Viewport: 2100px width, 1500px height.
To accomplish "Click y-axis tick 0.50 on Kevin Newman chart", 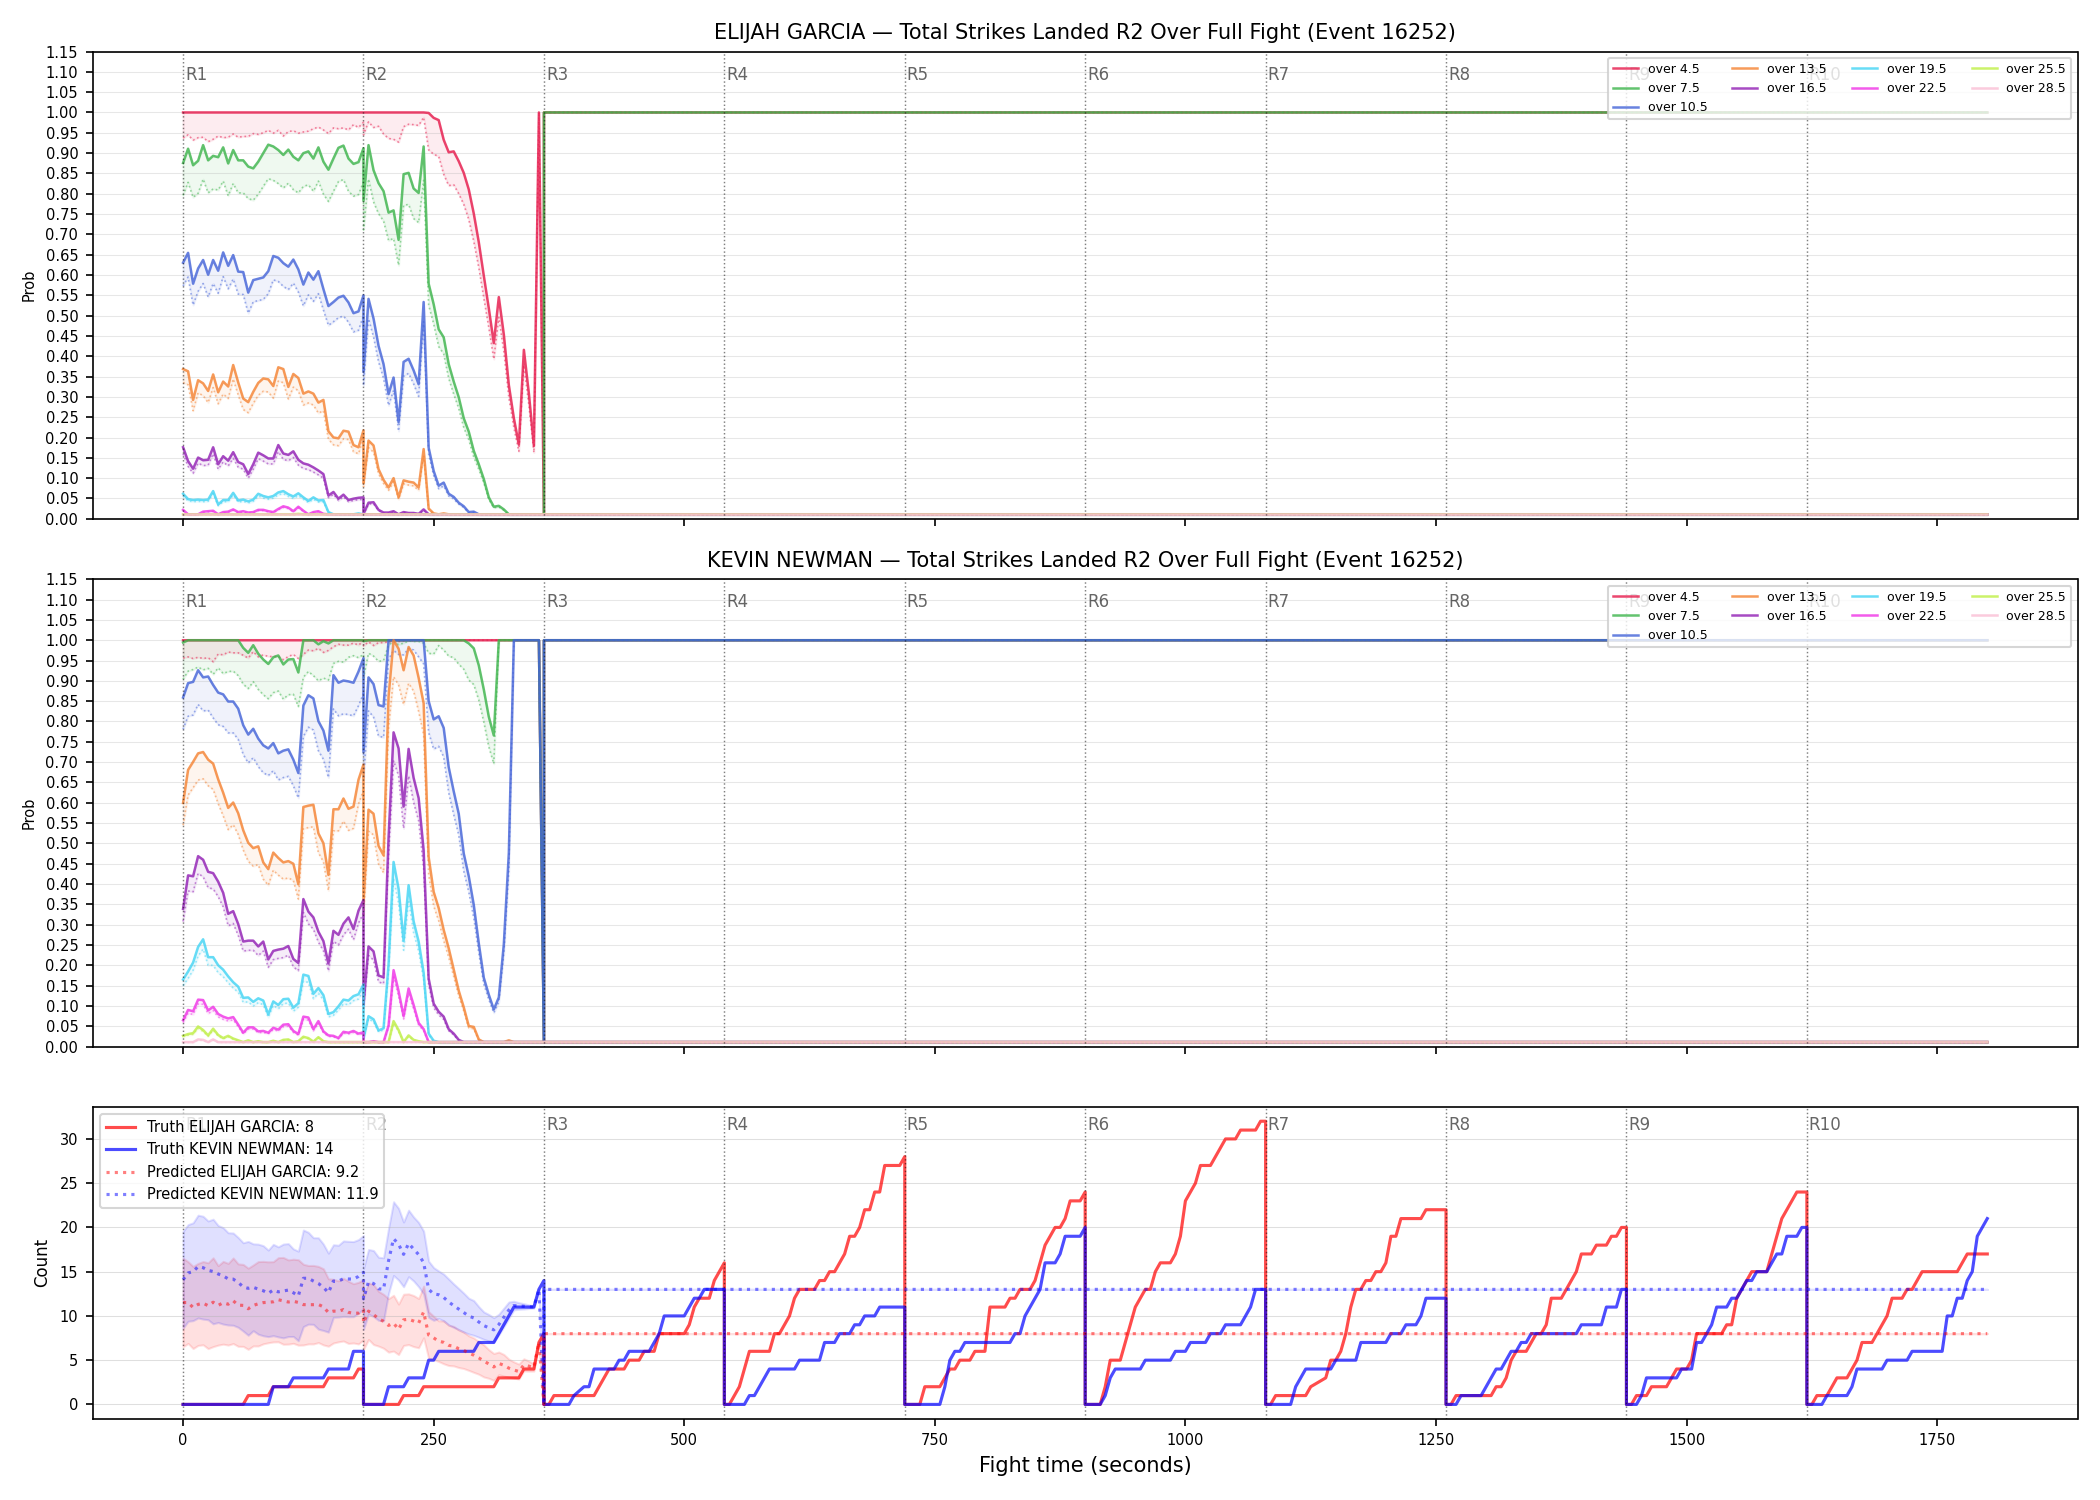I will (62, 844).
